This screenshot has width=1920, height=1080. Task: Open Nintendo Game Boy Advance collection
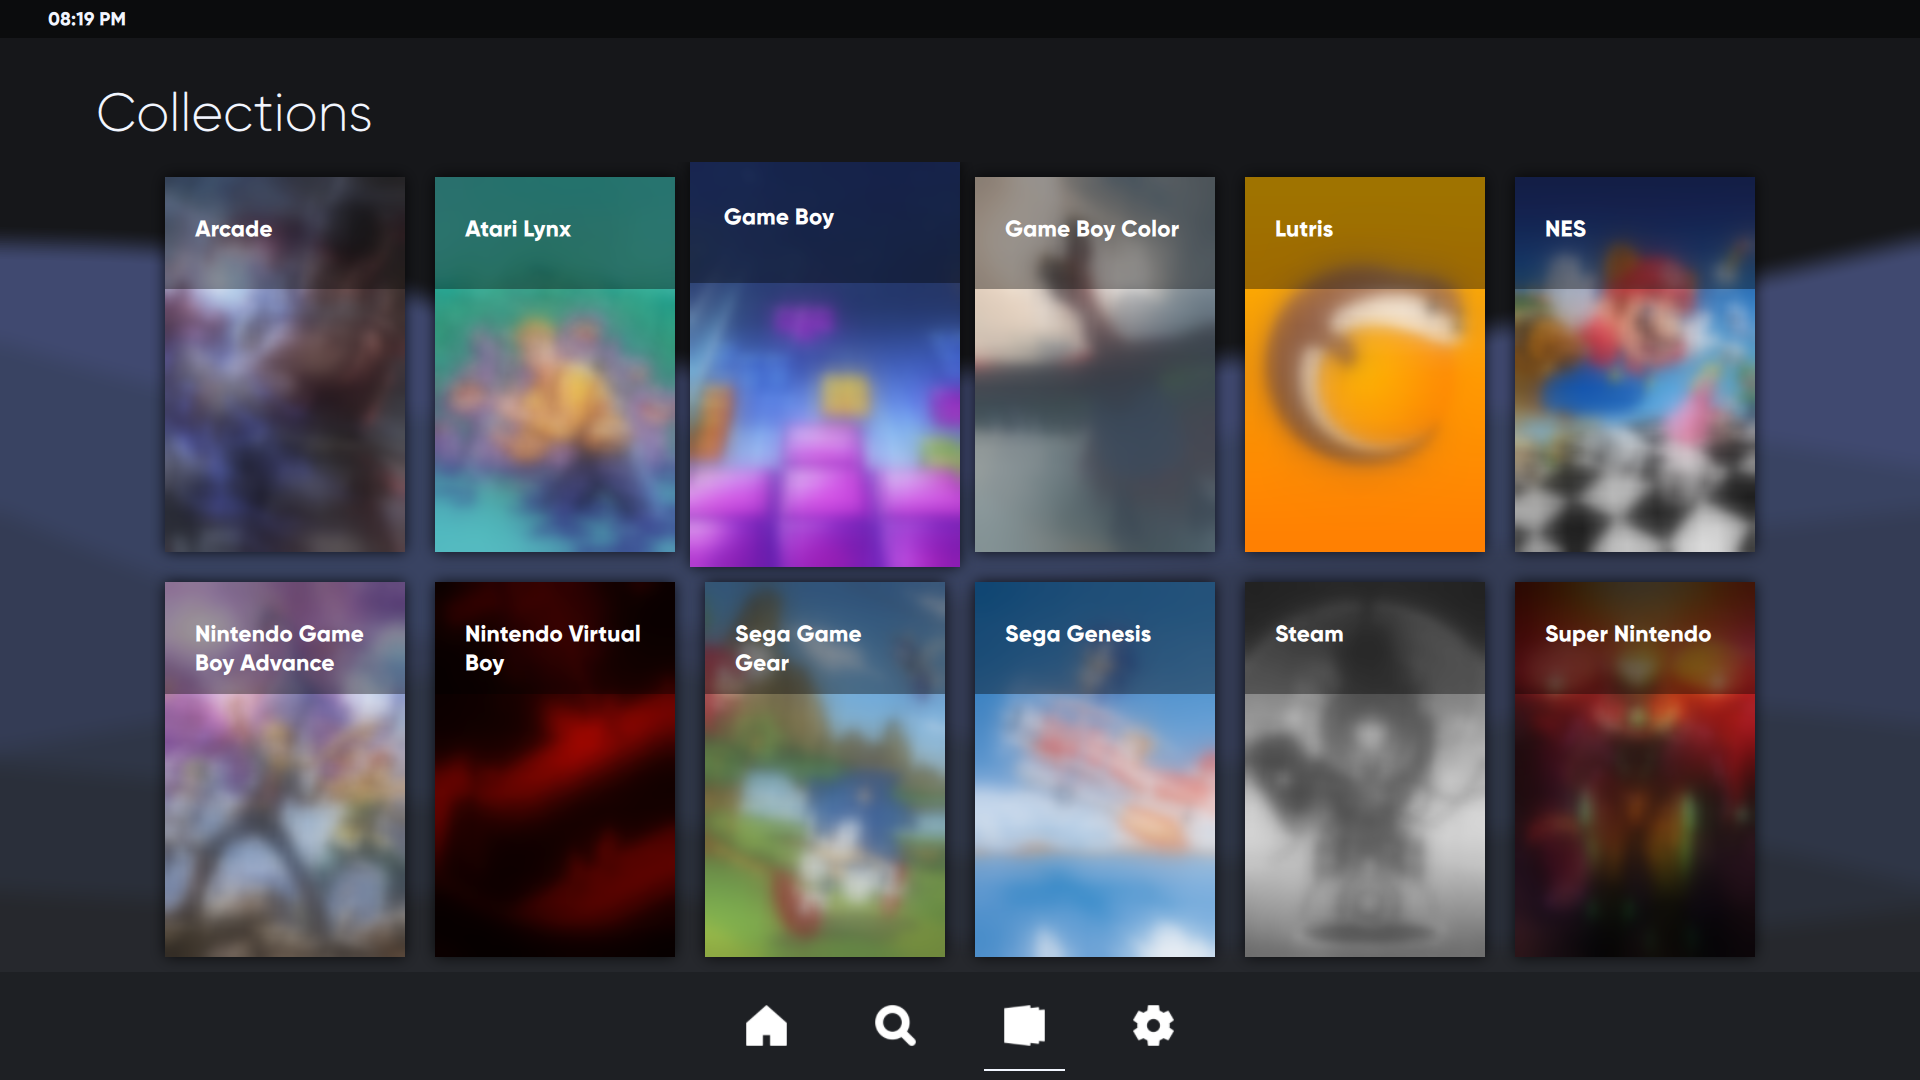click(x=285, y=769)
